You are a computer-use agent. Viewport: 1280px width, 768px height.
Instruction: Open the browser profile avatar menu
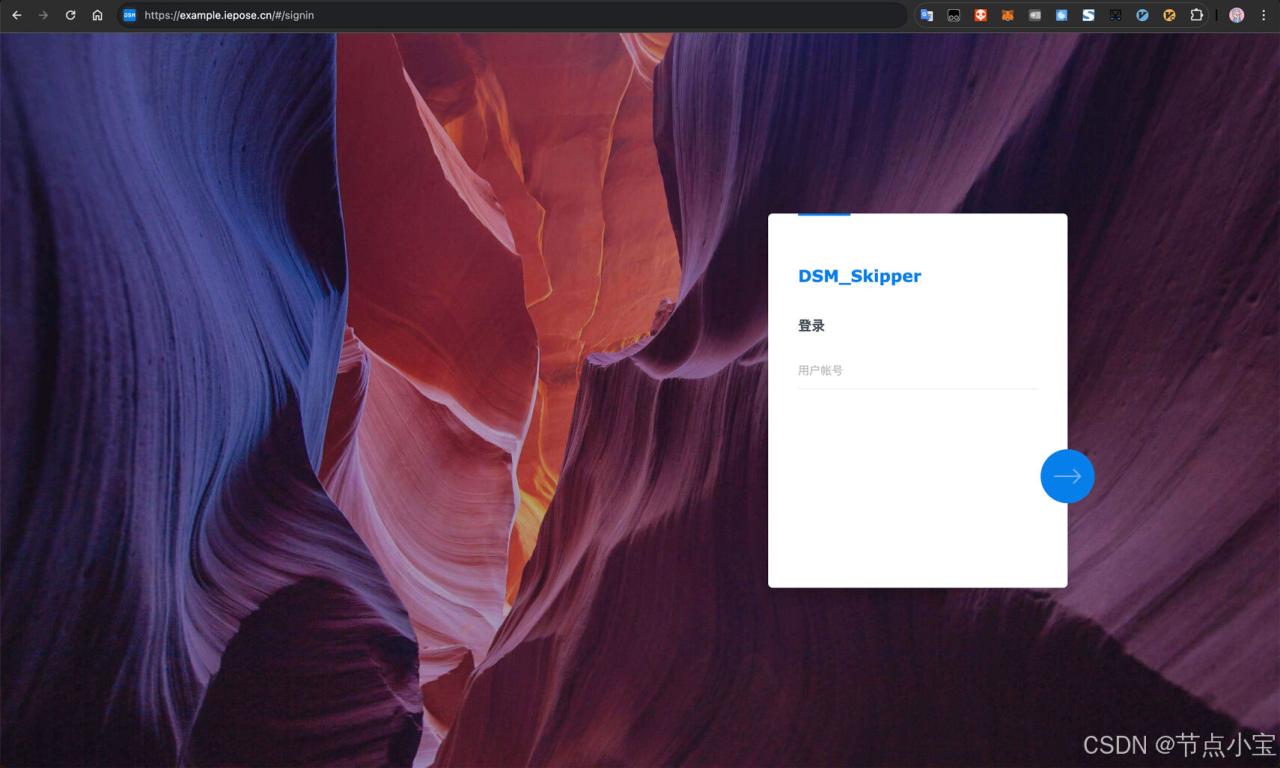[x=1236, y=15]
